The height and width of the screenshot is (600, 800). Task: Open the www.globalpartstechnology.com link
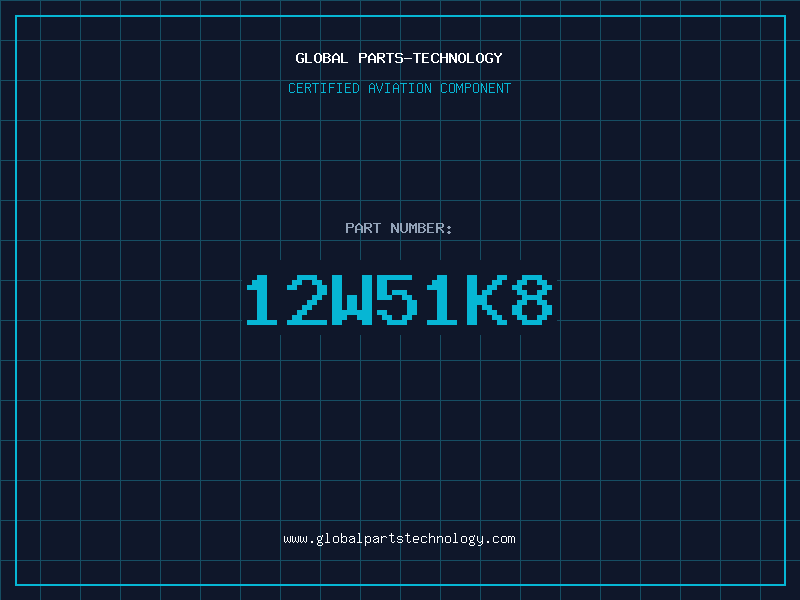(399, 539)
